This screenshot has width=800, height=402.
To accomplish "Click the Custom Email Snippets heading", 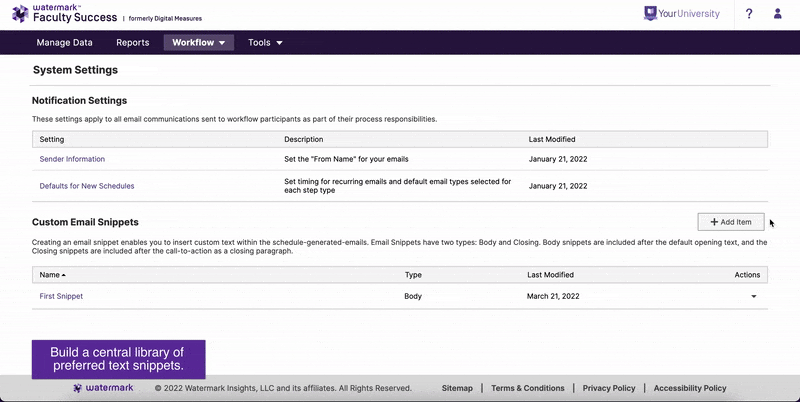I will (85, 222).
